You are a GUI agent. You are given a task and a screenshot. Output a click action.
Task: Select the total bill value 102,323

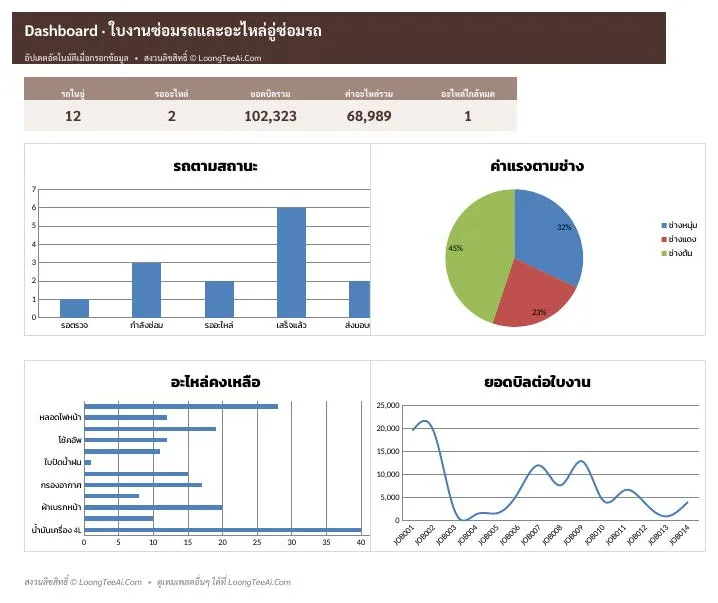[270, 116]
